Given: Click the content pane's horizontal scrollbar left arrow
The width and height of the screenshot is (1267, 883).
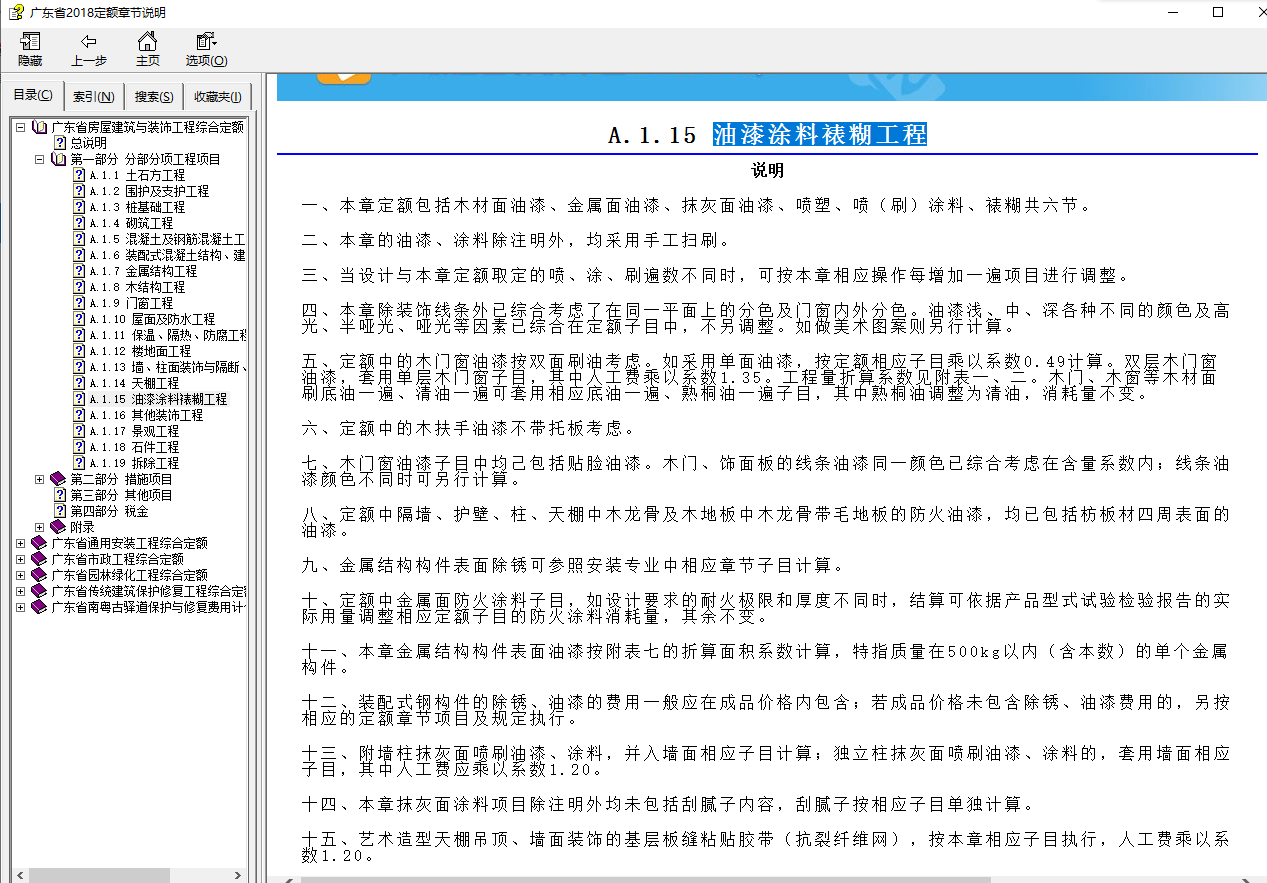Looking at the screenshot, I should pos(289,880).
